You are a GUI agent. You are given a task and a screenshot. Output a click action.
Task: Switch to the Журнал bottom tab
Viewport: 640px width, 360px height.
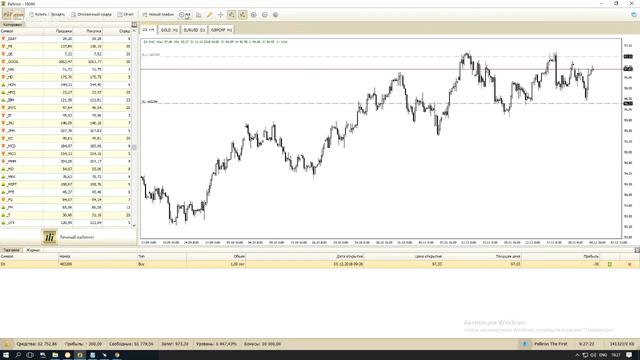pyautogui.click(x=33, y=250)
